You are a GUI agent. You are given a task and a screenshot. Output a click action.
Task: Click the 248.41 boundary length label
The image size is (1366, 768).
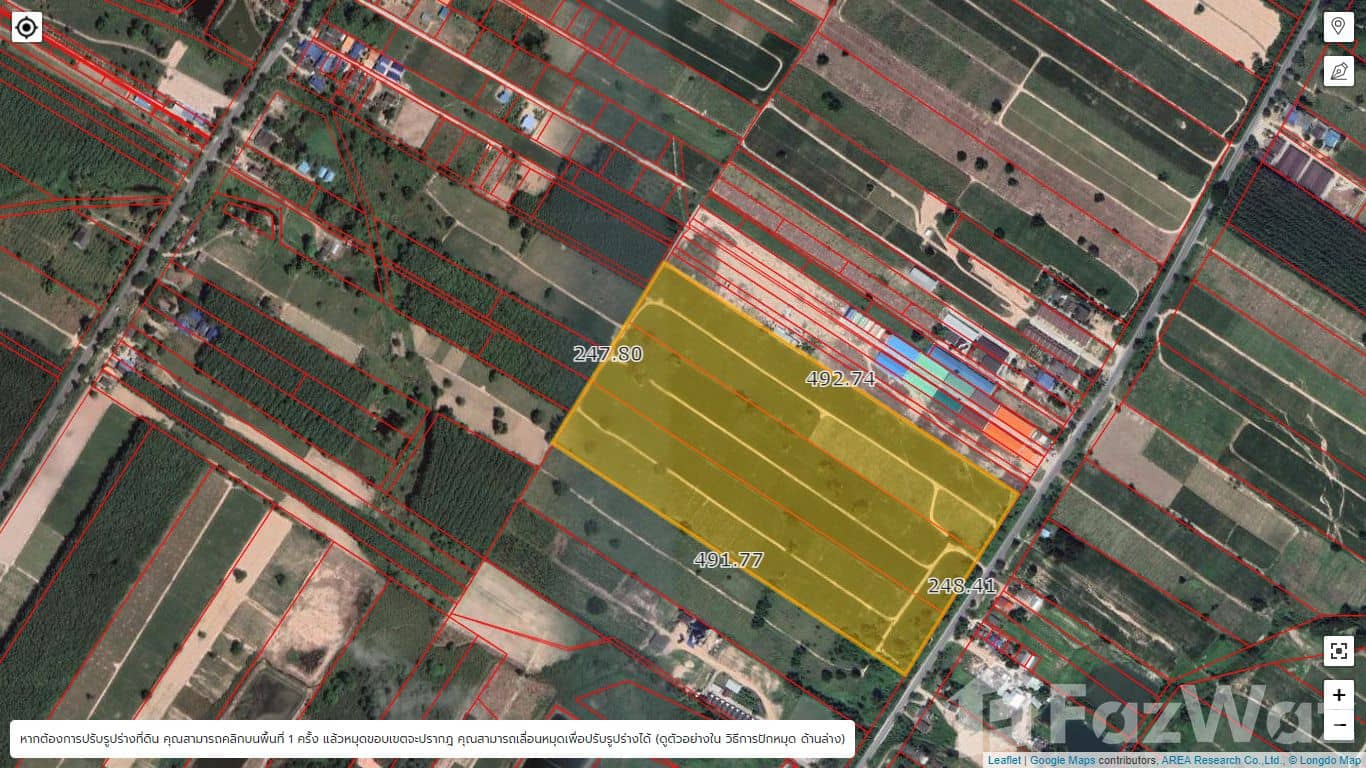(x=961, y=586)
